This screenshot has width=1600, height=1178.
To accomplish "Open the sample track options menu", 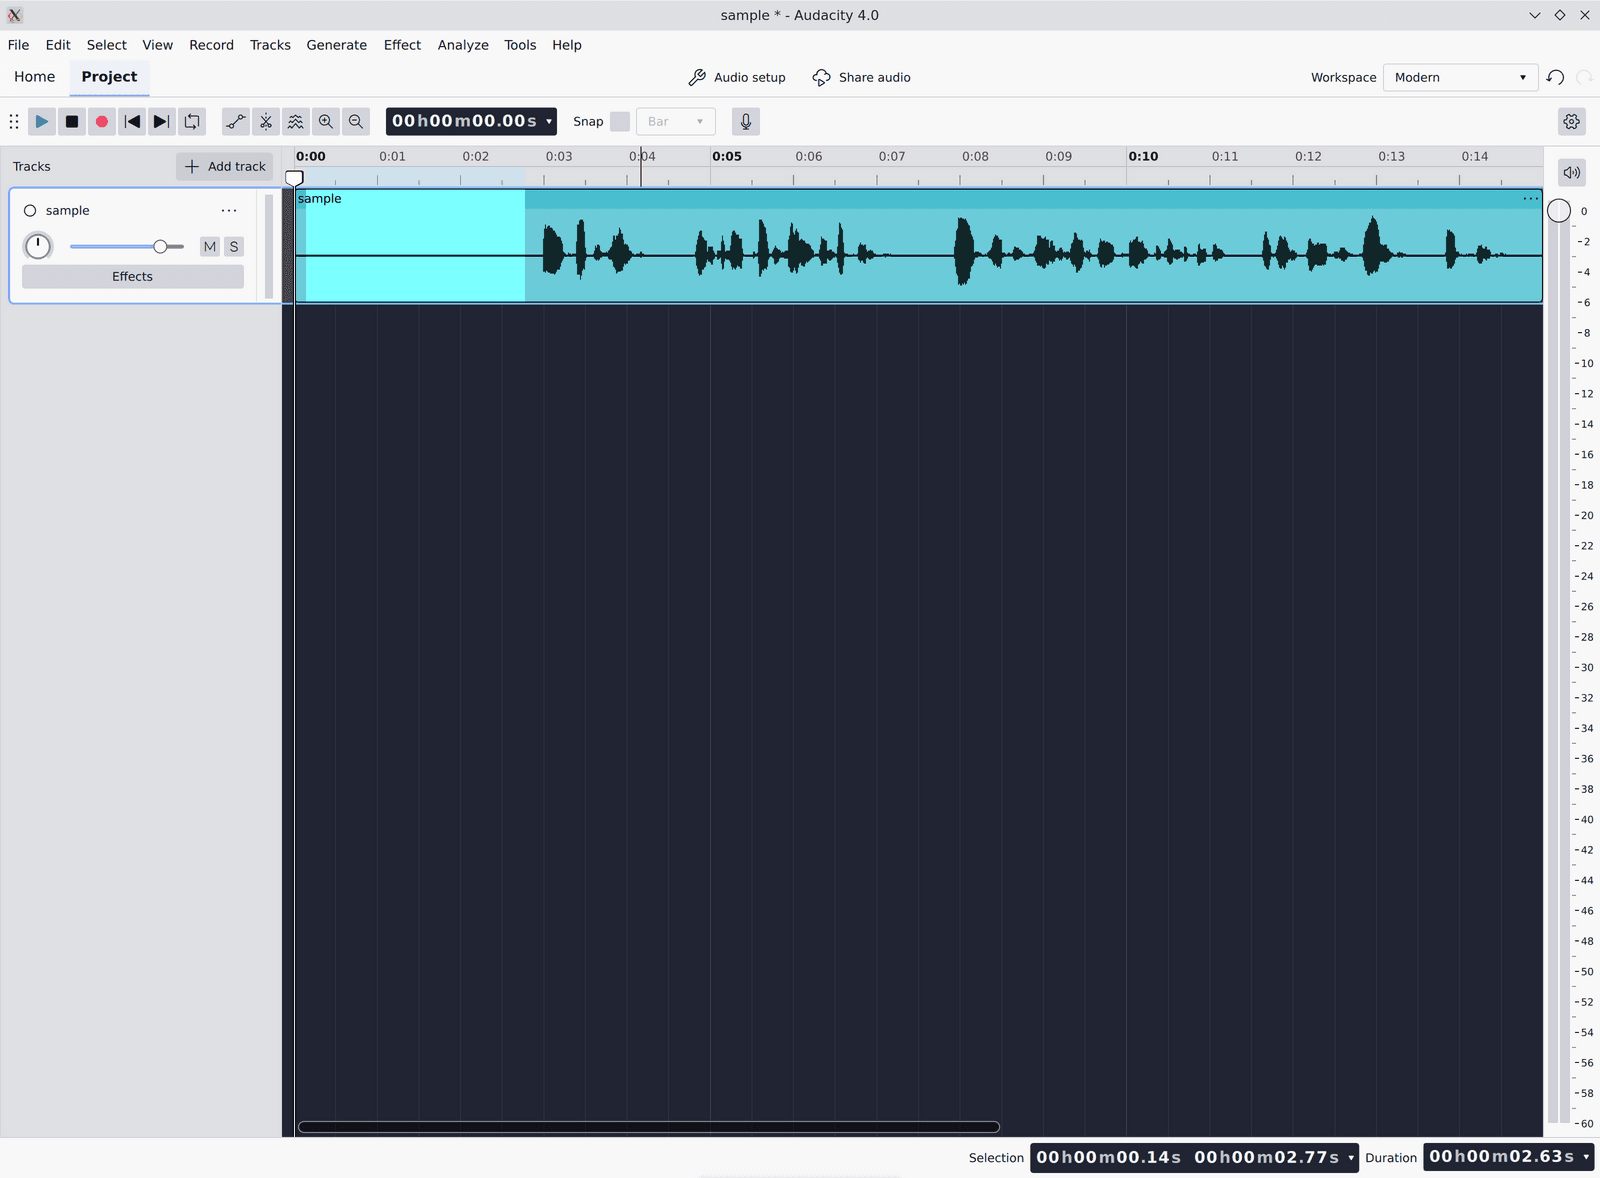I will pyautogui.click(x=229, y=211).
